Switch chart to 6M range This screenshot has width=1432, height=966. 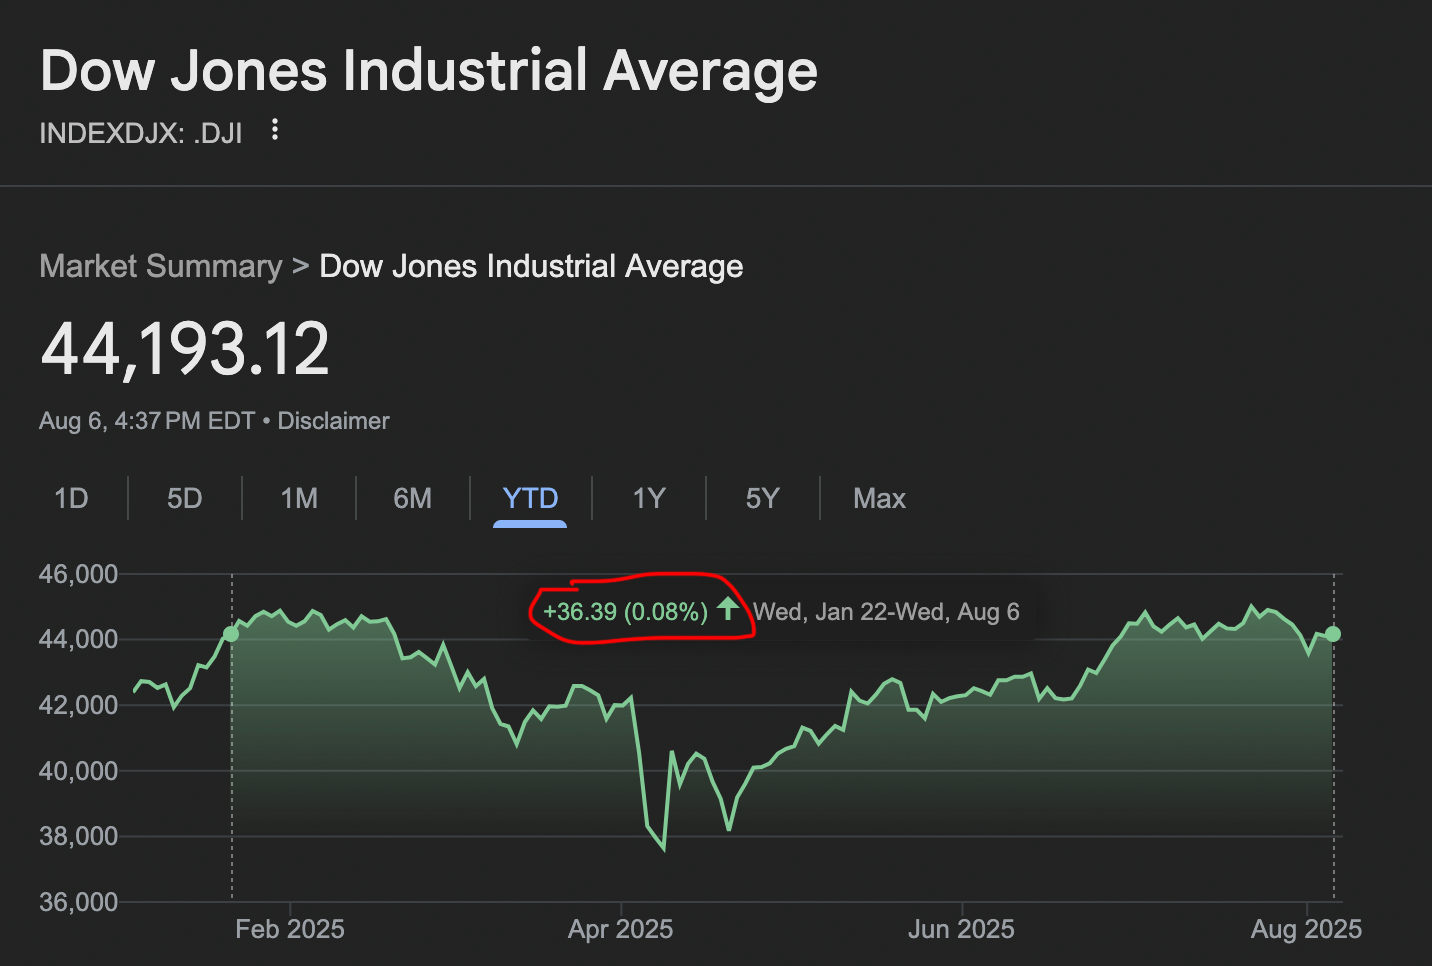(412, 498)
